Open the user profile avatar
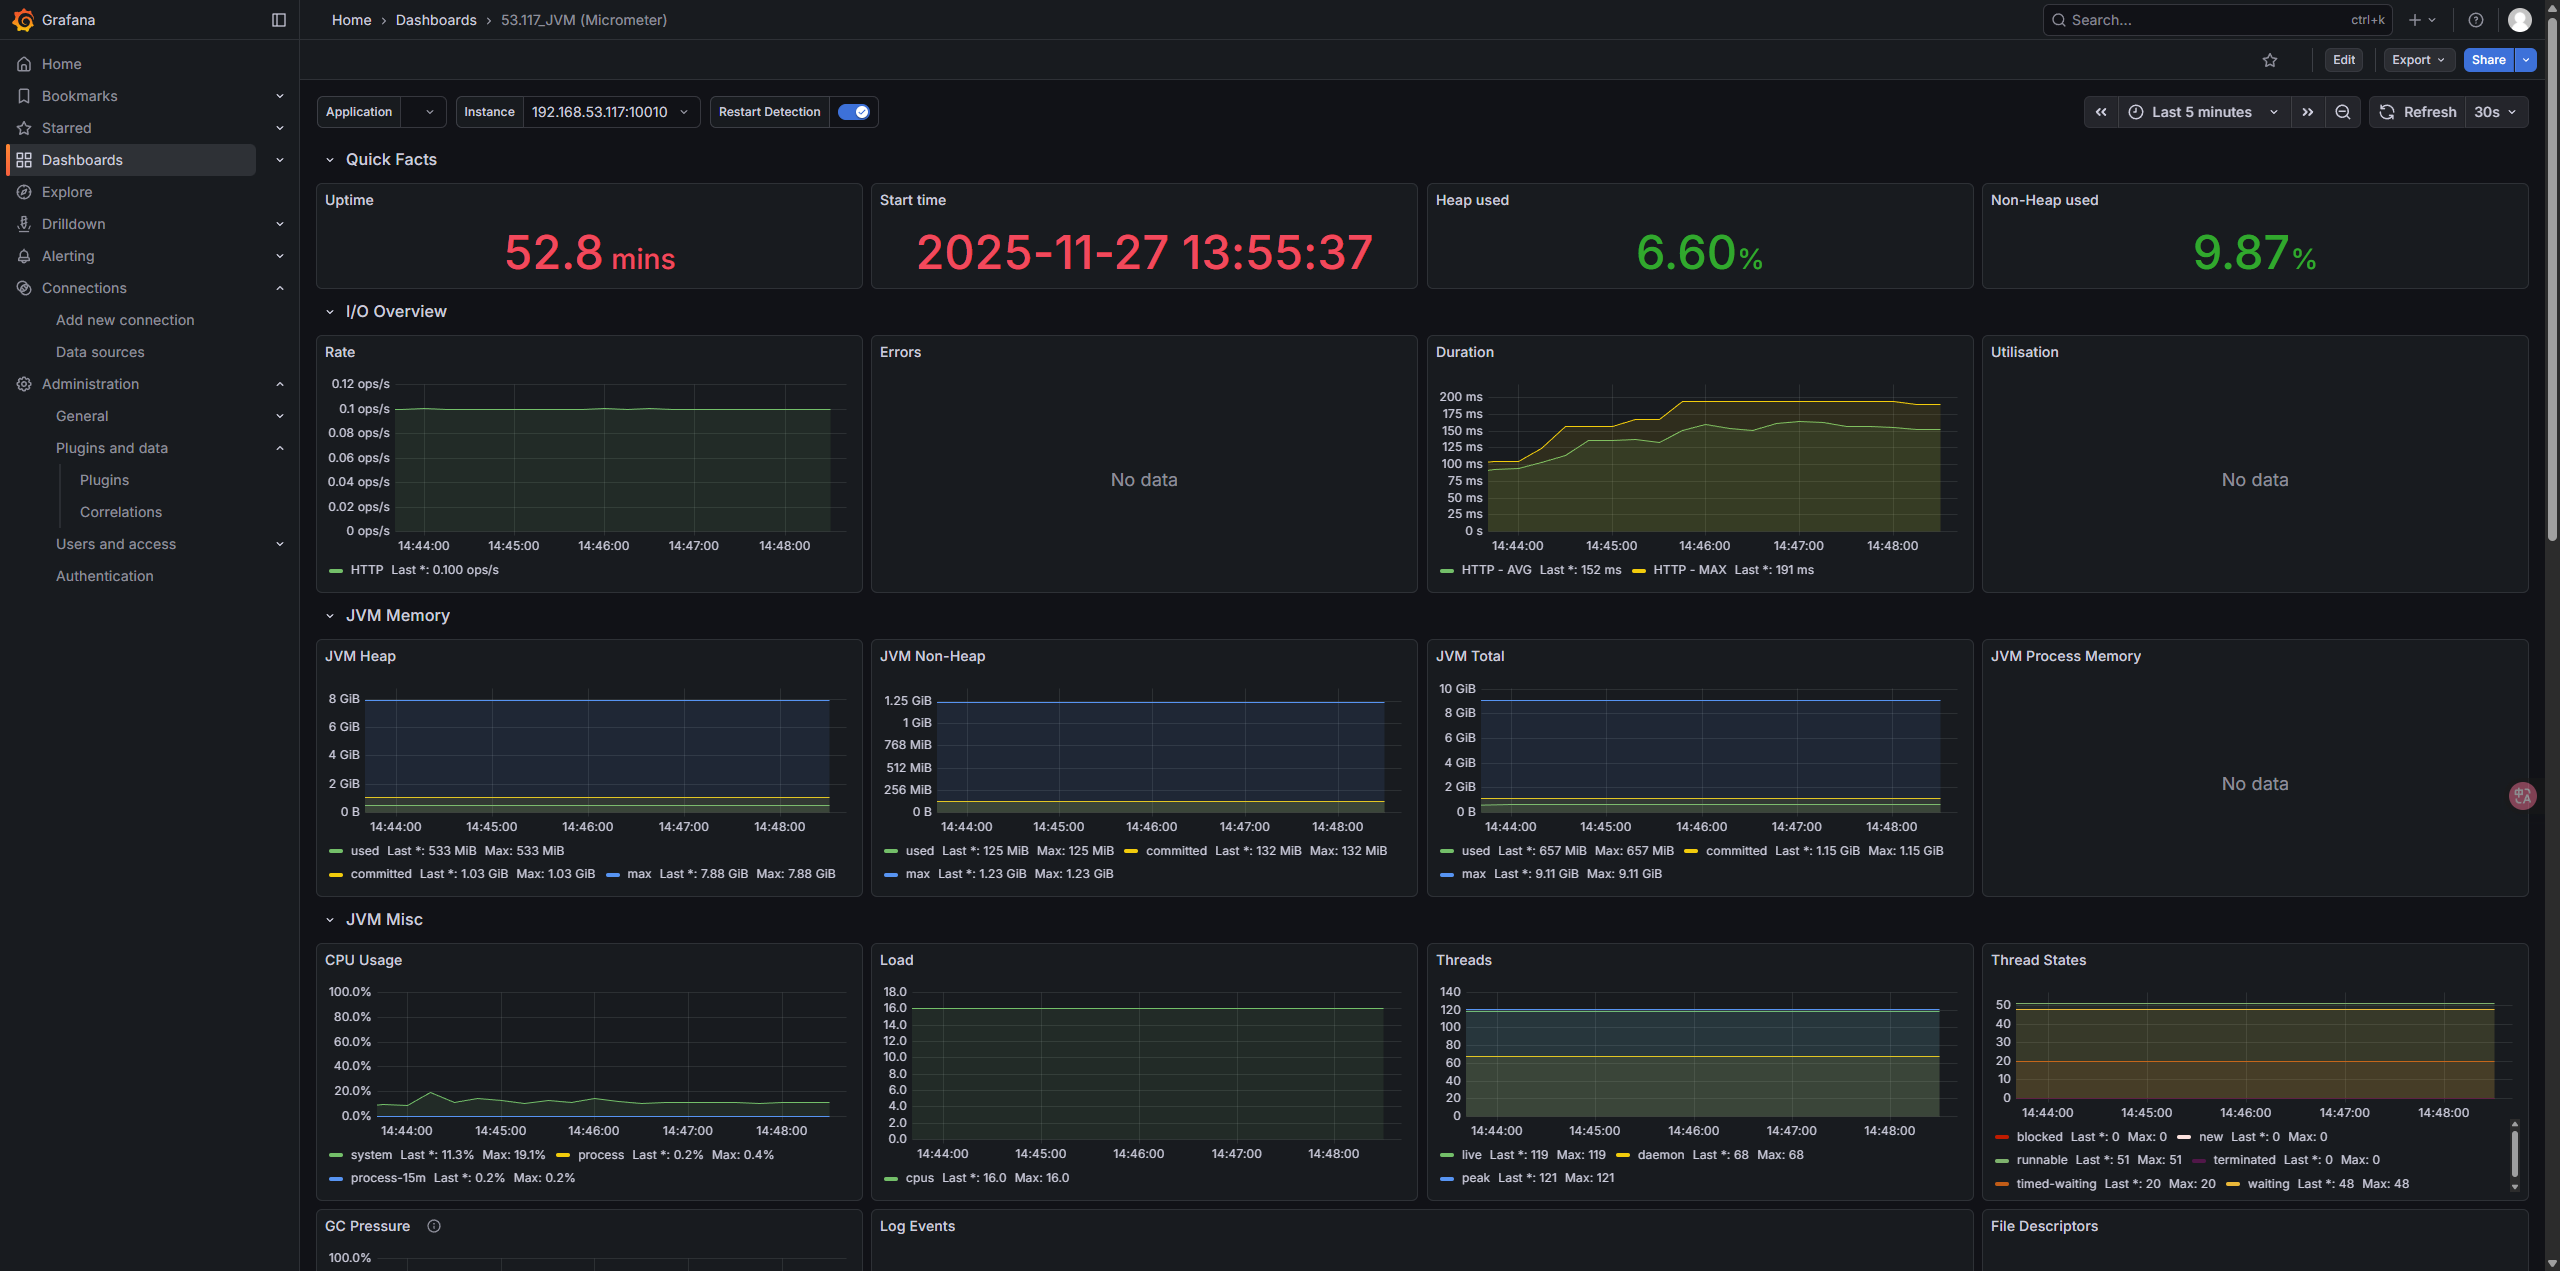 [x=2520, y=20]
